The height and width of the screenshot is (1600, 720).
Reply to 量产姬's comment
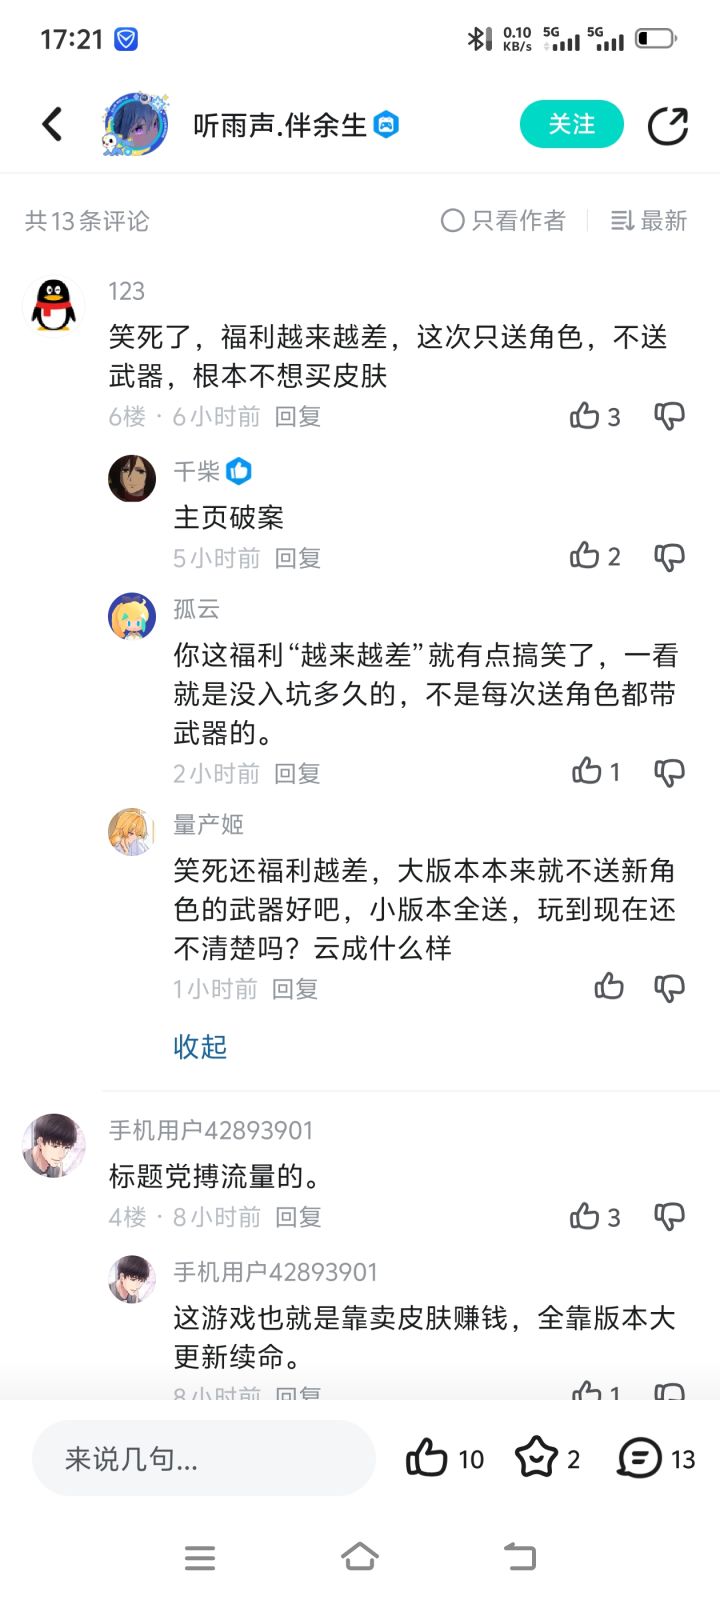[295, 989]
